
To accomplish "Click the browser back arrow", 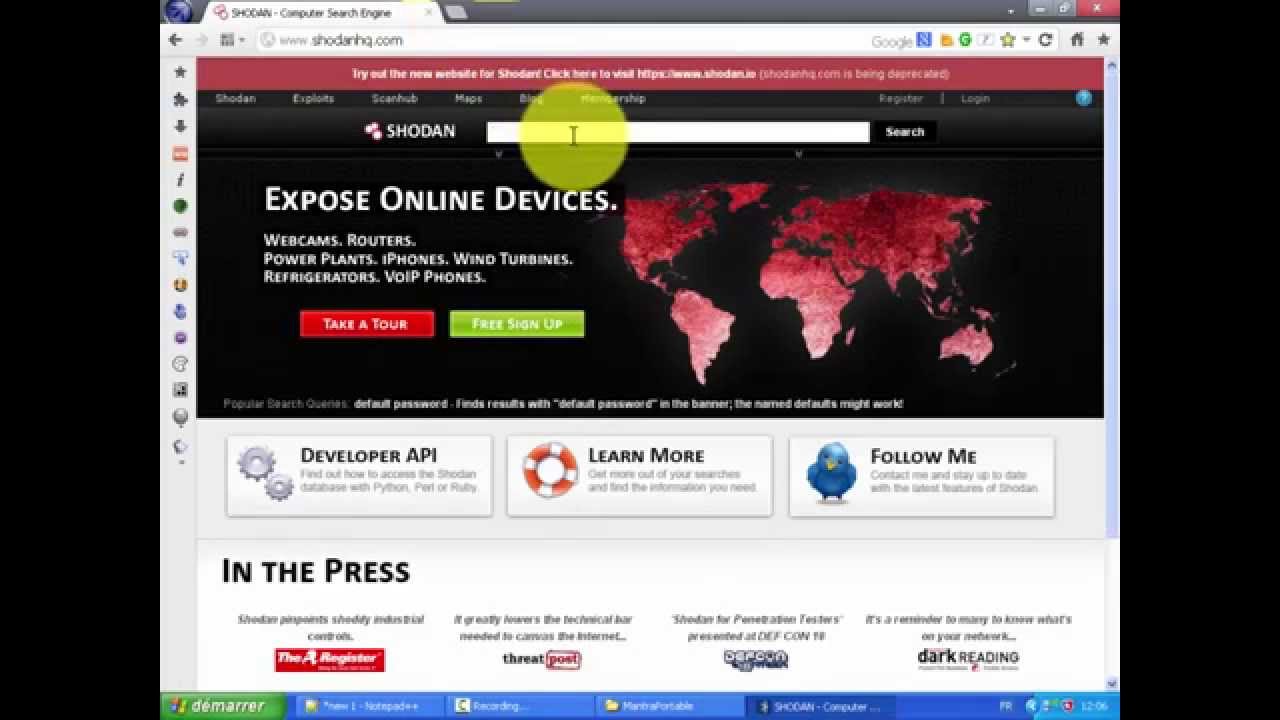I will click(176, 40).
